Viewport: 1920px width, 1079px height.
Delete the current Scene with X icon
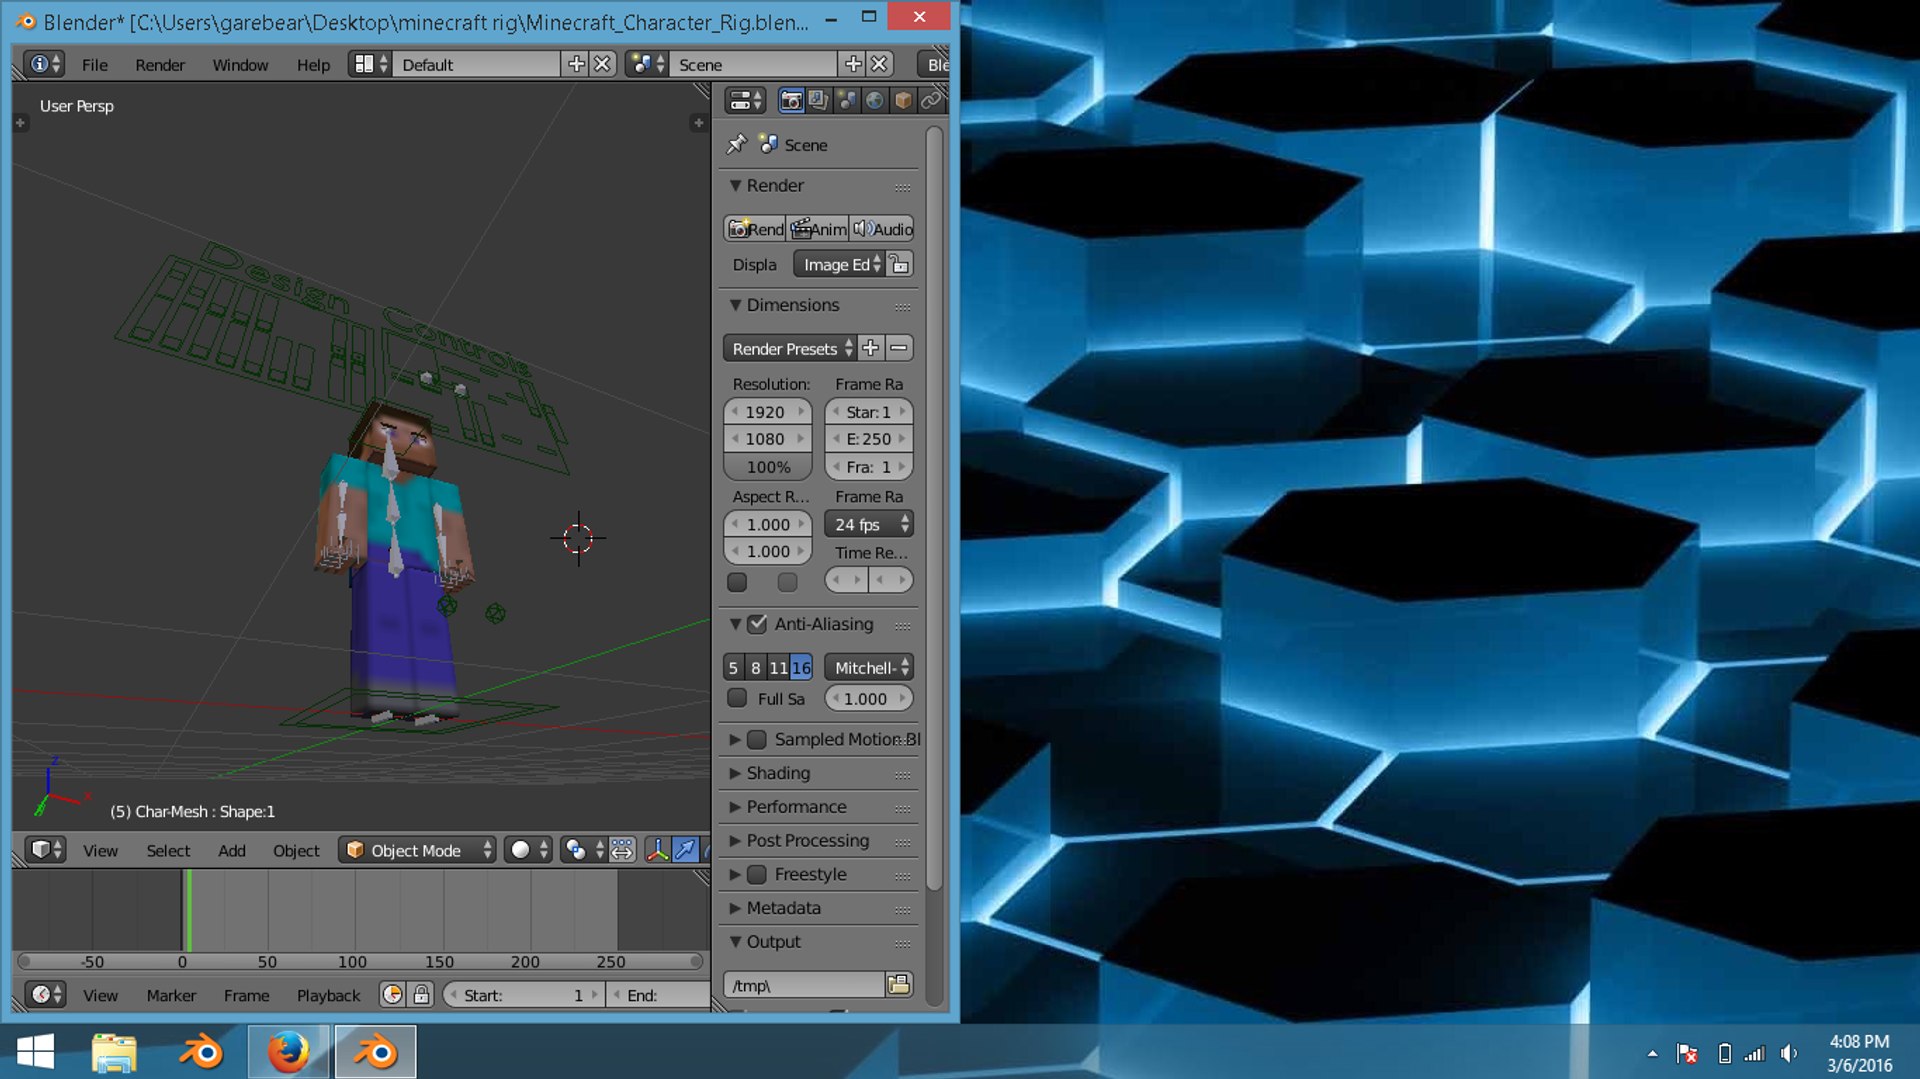[879, 64]
